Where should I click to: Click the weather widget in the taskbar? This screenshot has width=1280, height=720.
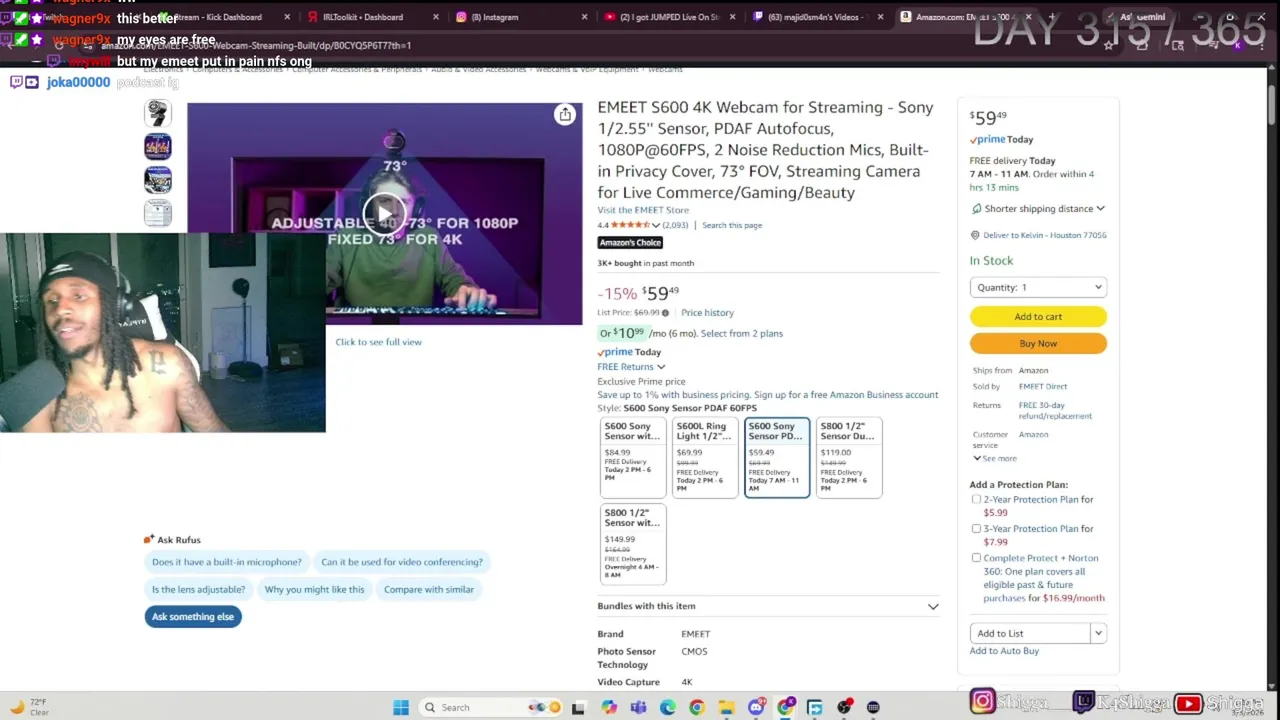[x=28, y=707]
